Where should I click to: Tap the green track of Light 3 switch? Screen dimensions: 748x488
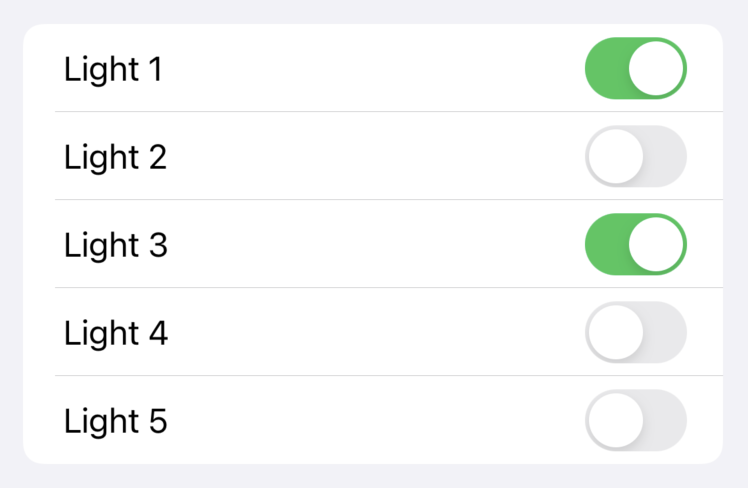pos(606,244)
